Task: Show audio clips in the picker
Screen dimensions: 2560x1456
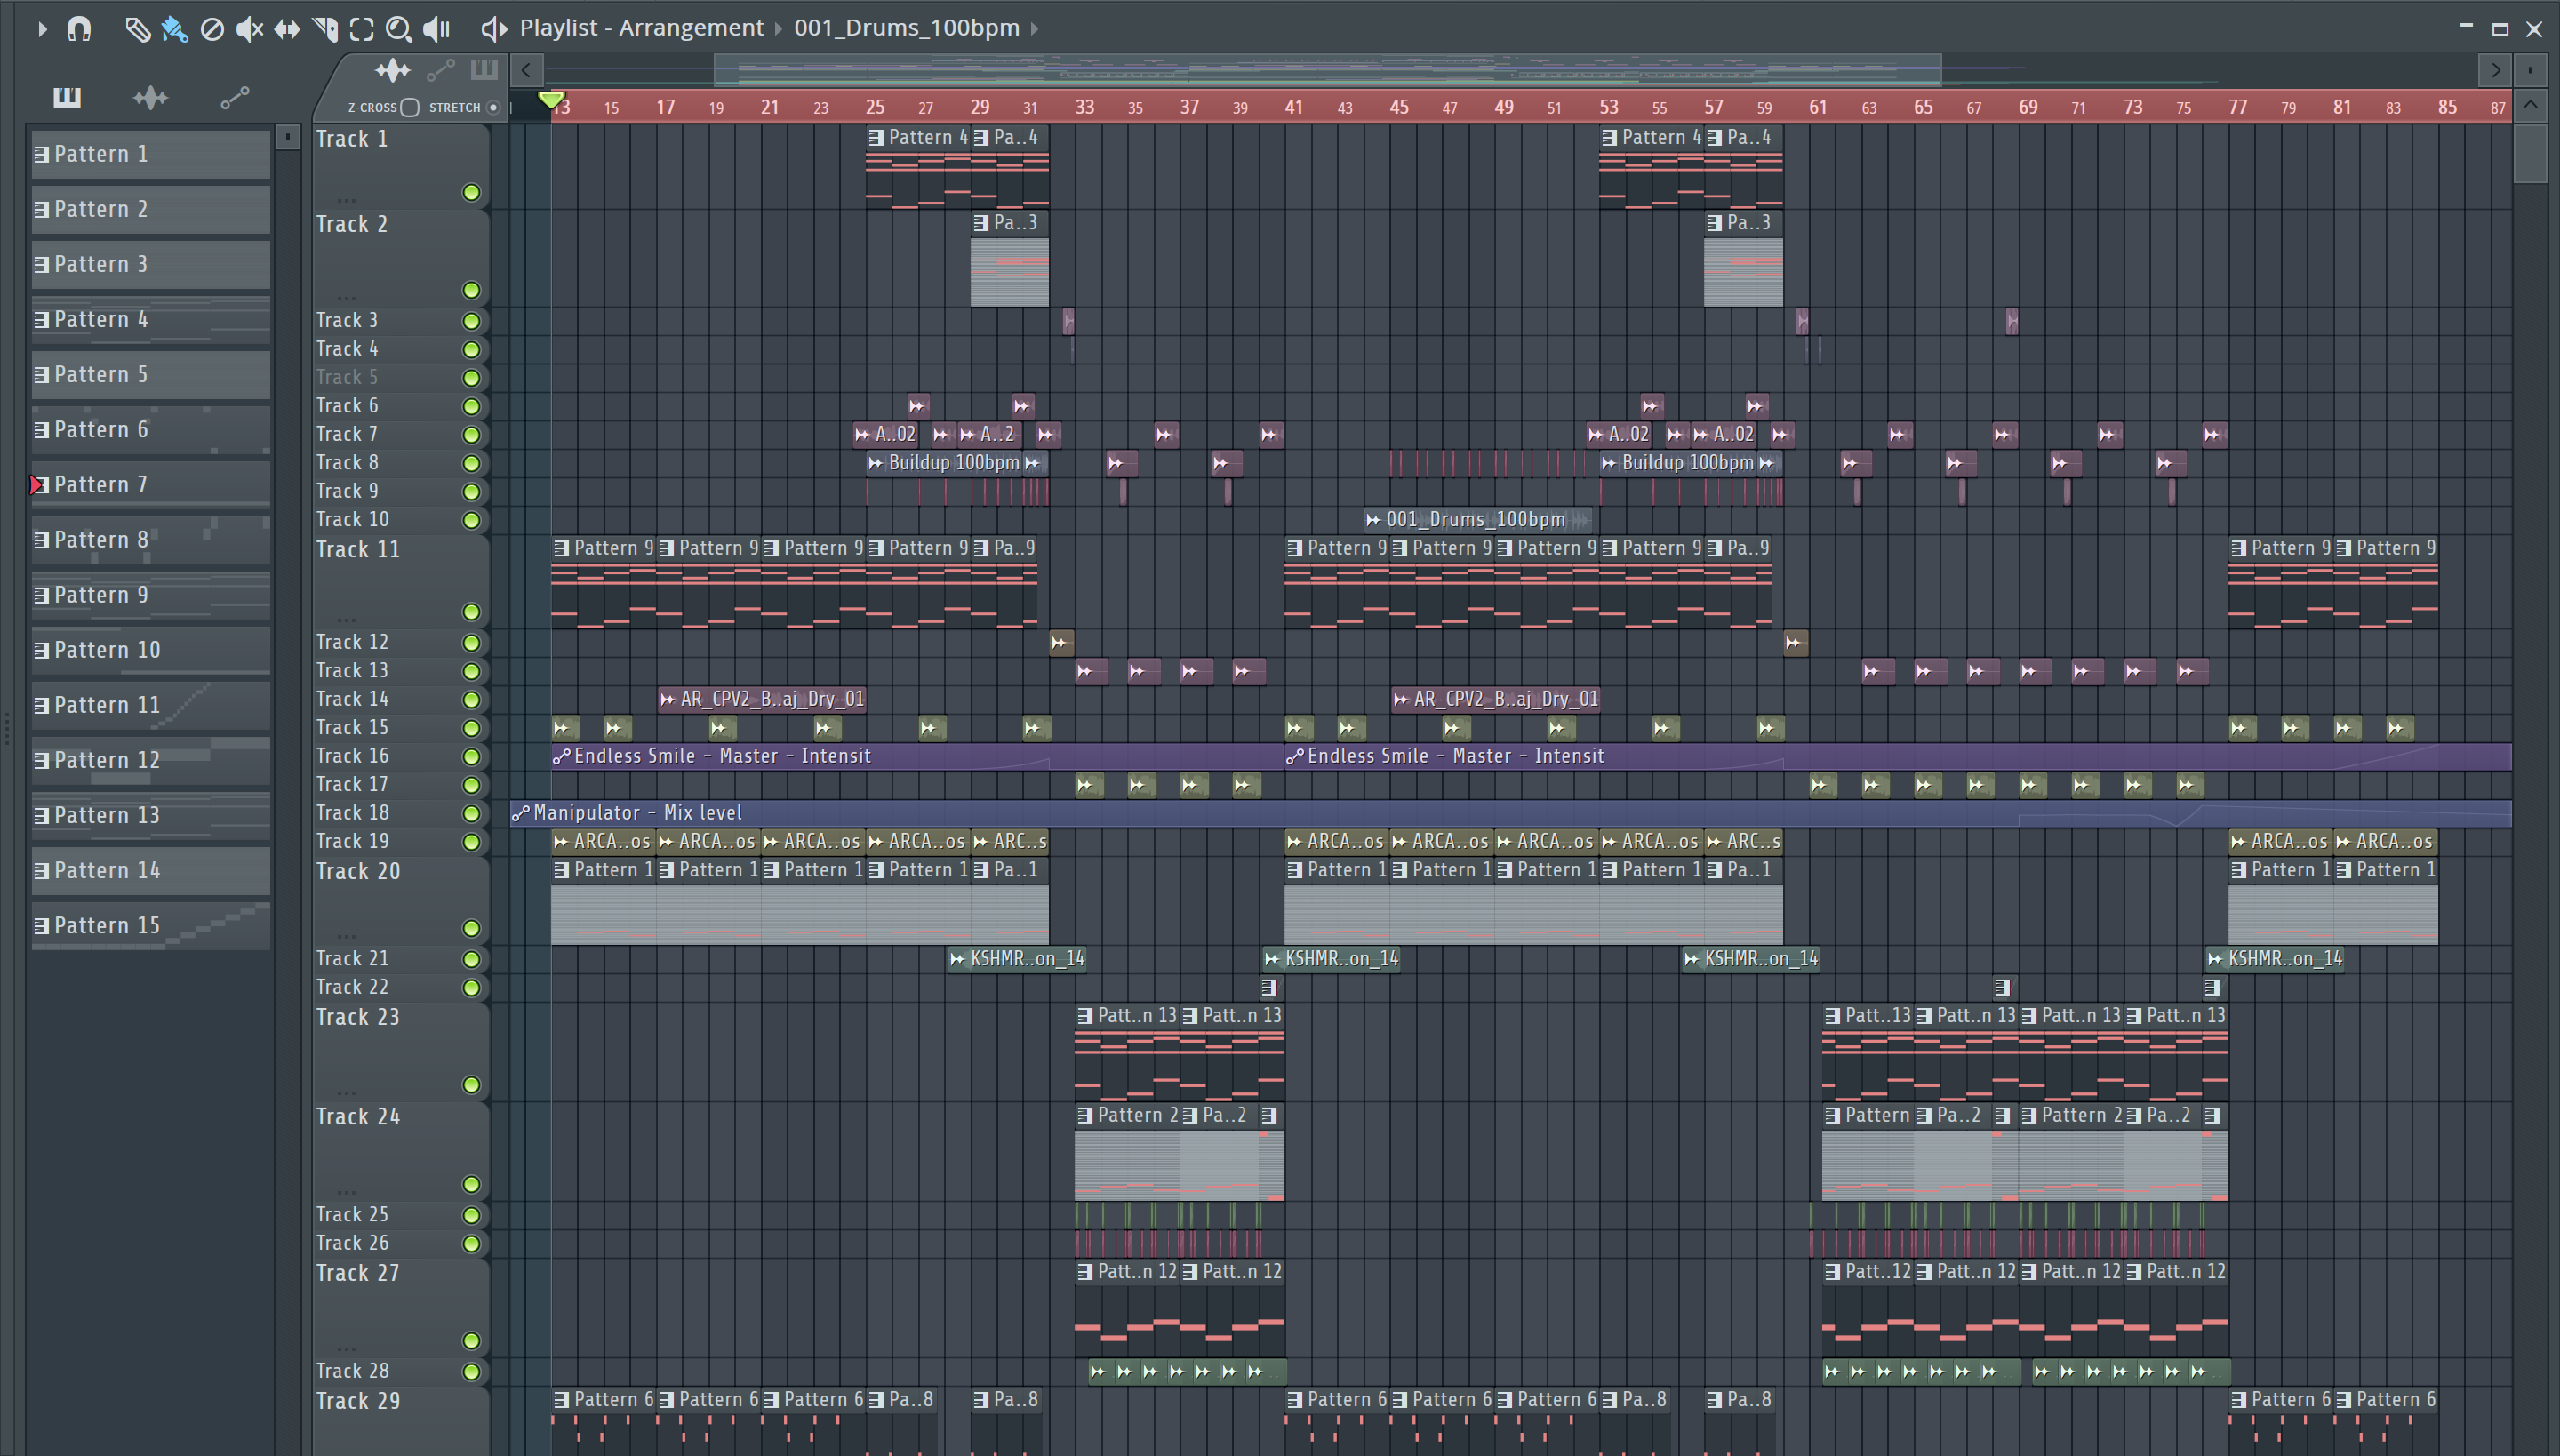Action: tap(150, 97)
